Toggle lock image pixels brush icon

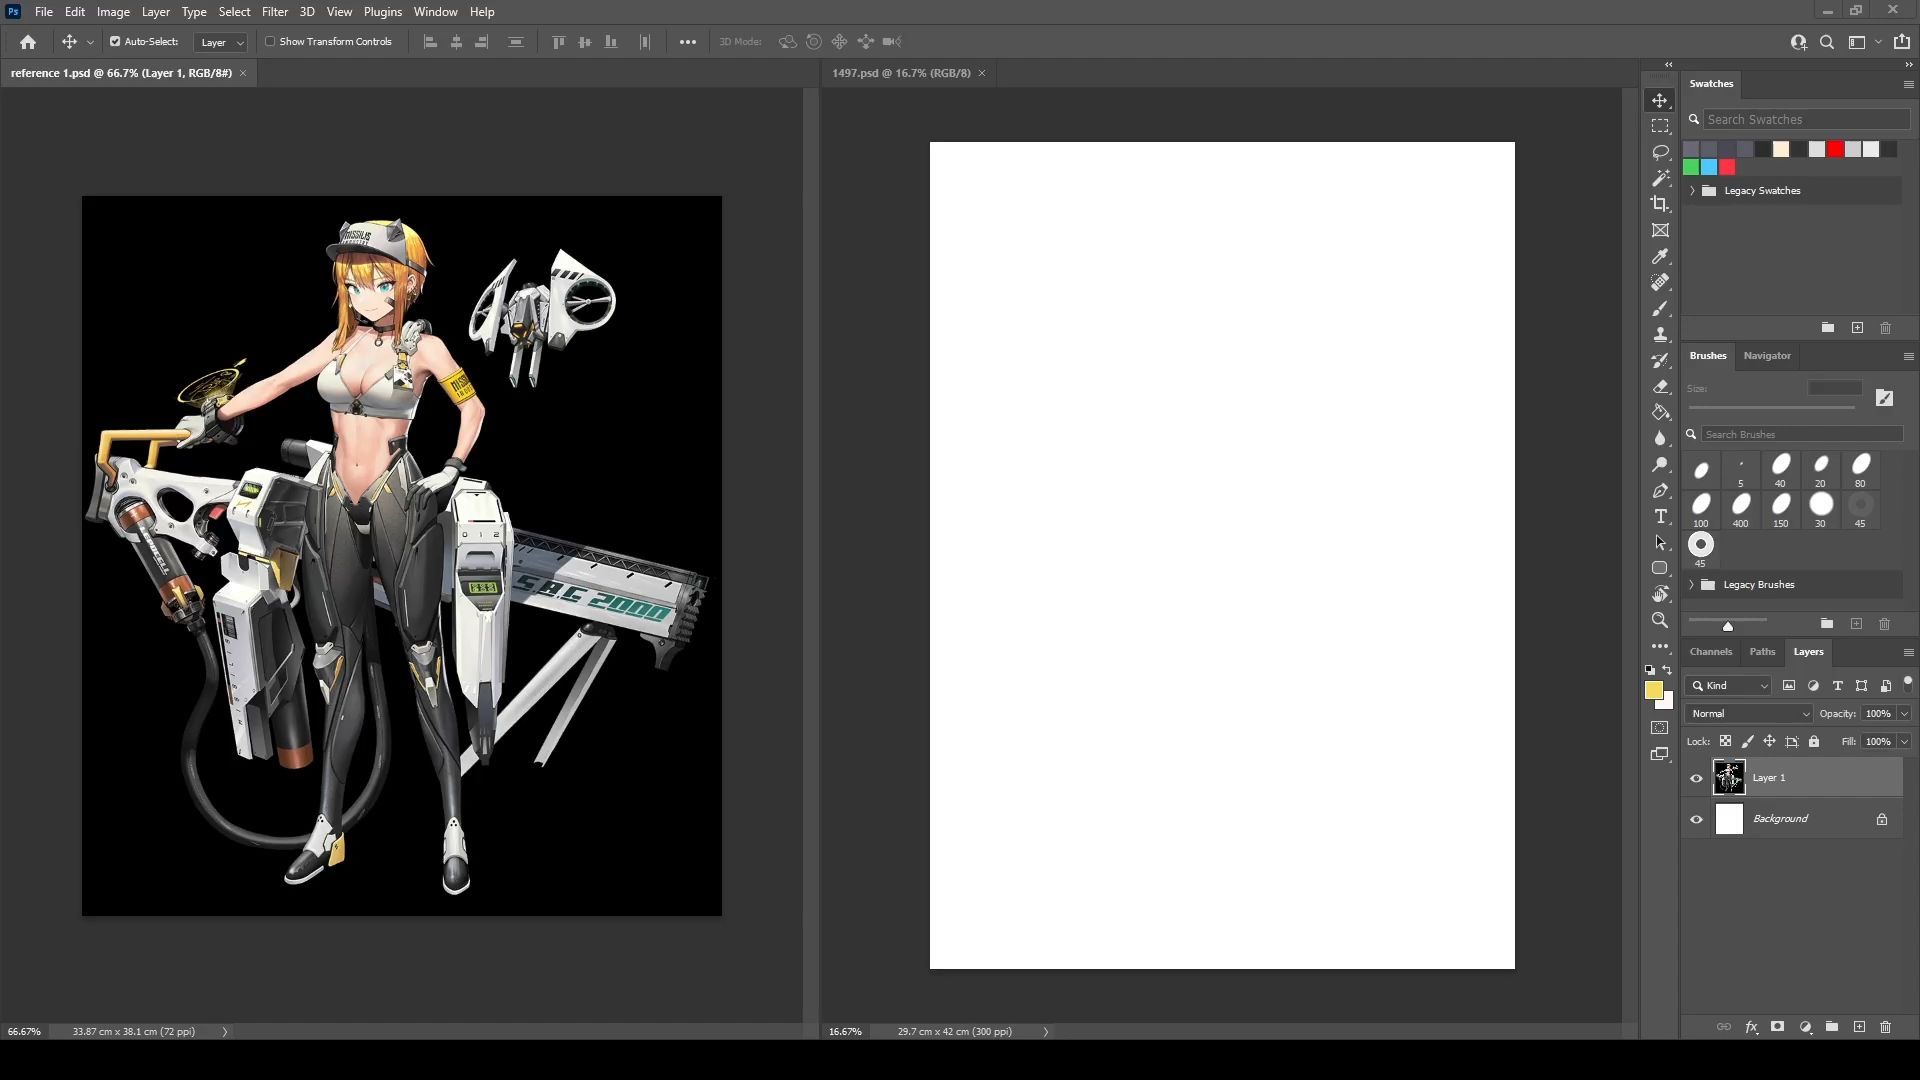point(1747,741)
